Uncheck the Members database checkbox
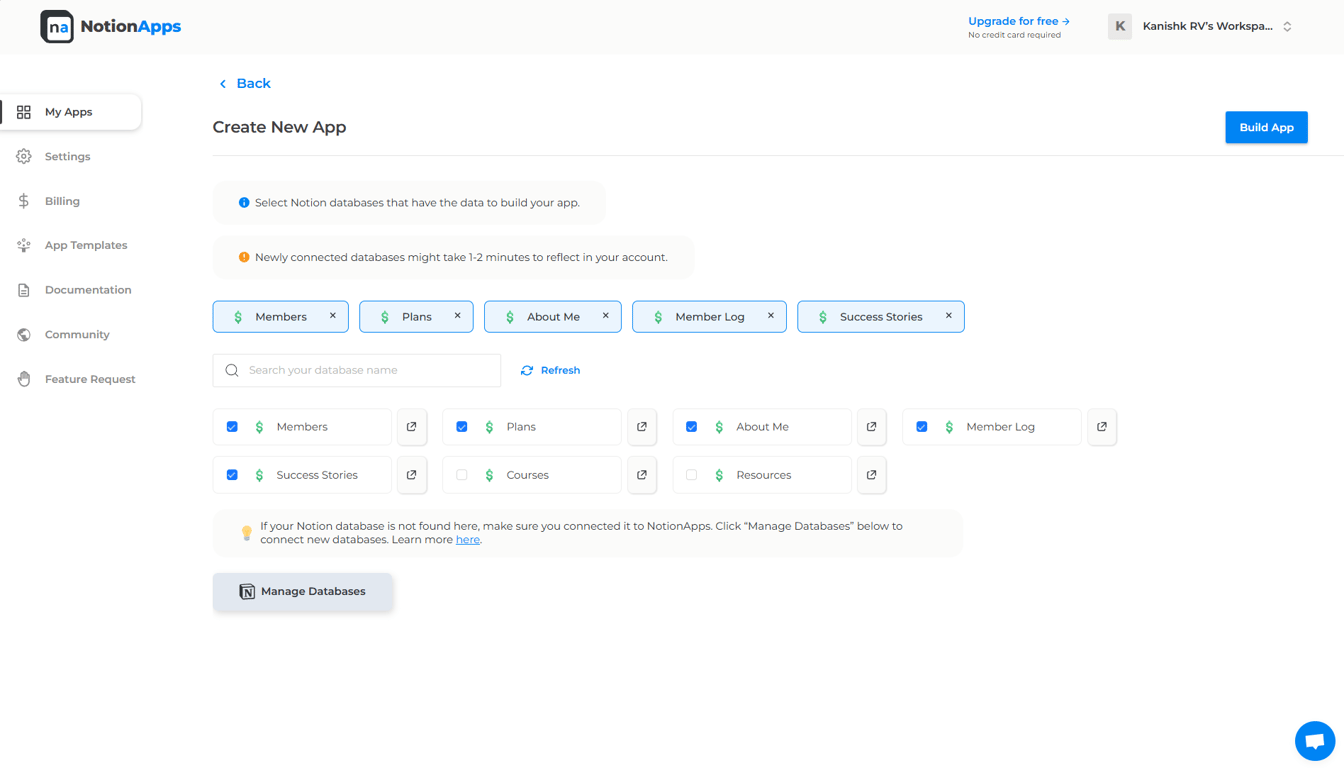Image resolution: width=1344 pixels, height=768 pixels. [232, 427]
